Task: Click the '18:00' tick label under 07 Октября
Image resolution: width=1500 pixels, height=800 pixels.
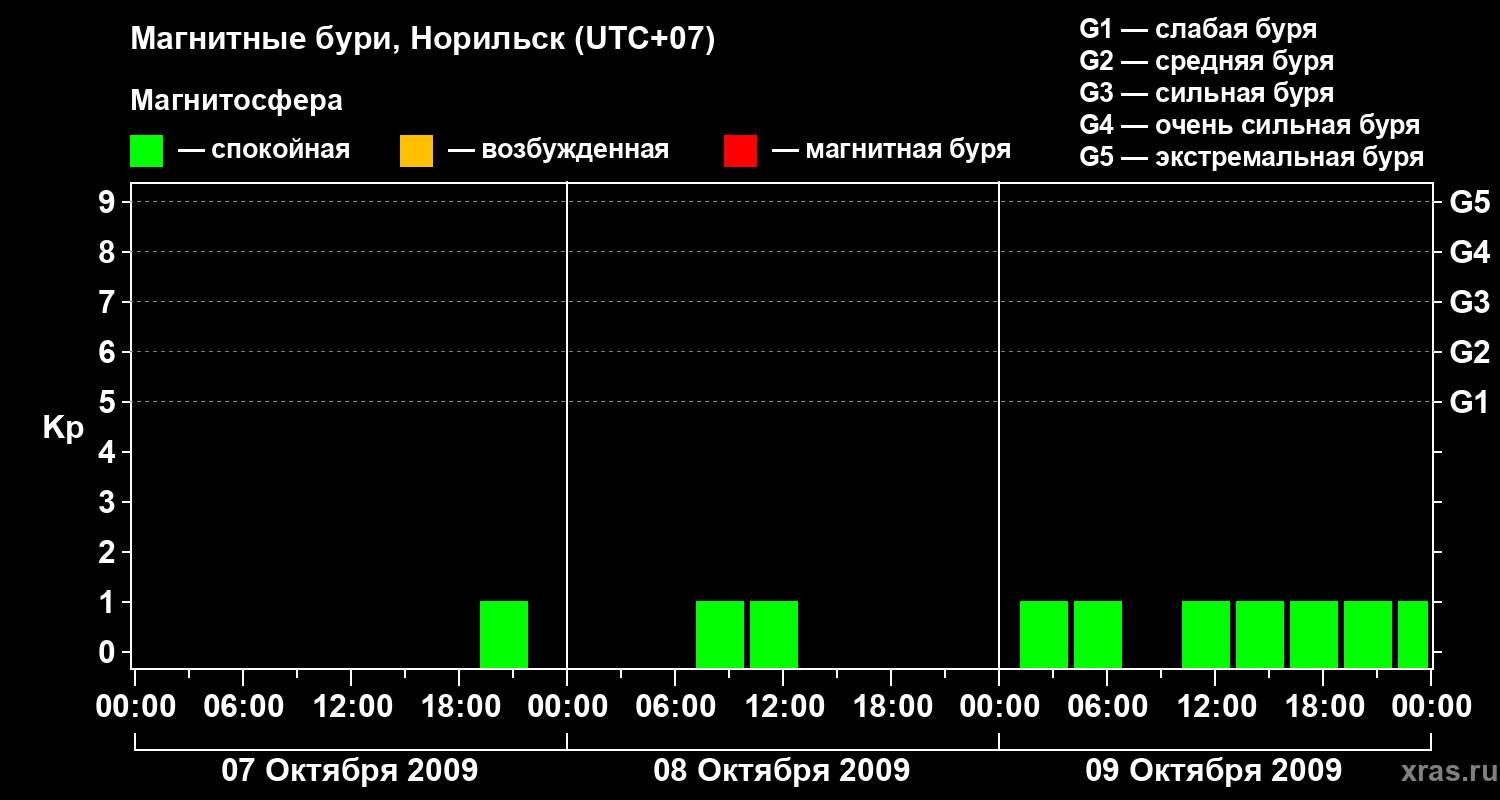Action: 459,706
